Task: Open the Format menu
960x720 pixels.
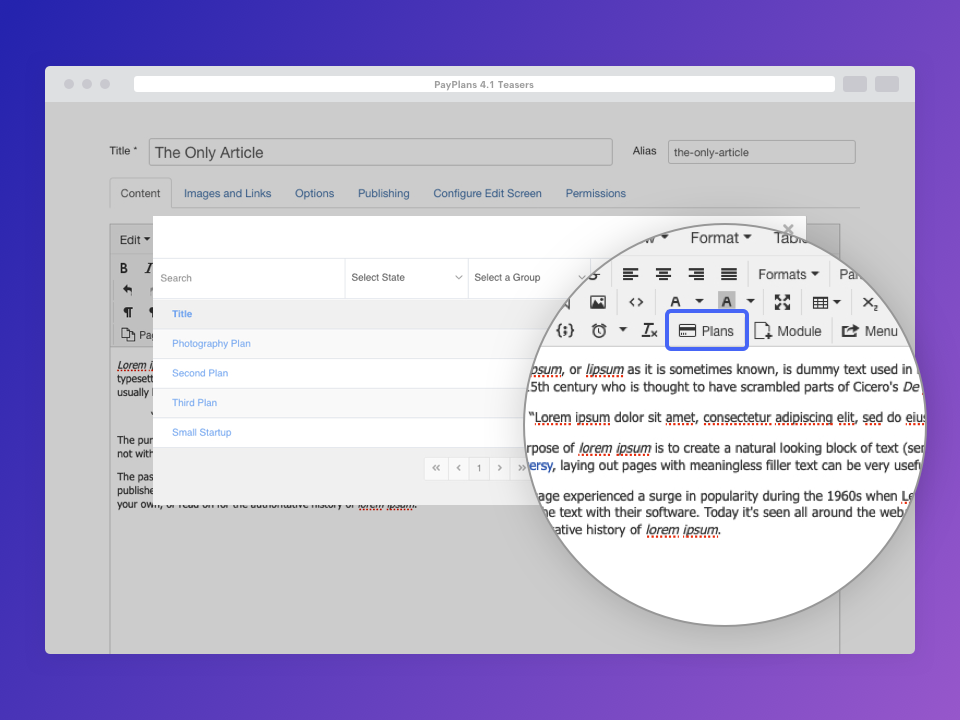Action: click(720, 238)
